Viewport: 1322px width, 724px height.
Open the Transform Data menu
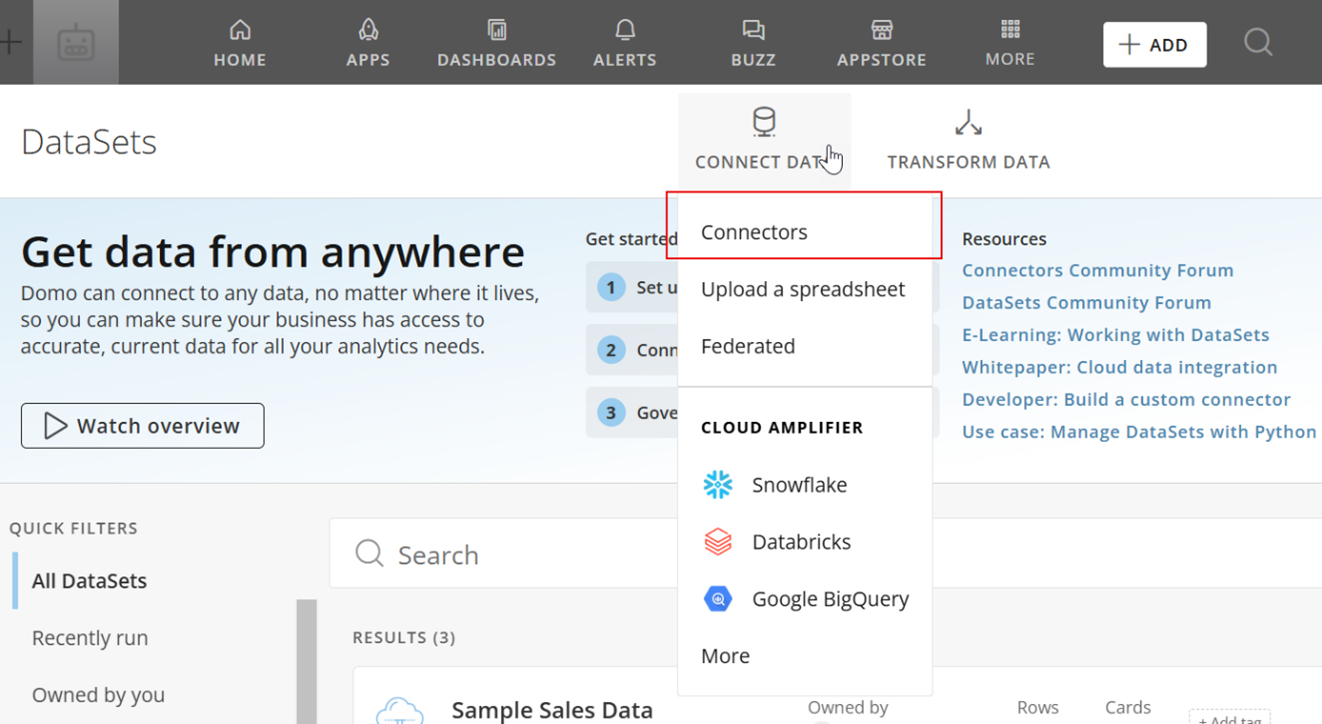[x=968, y=140]
